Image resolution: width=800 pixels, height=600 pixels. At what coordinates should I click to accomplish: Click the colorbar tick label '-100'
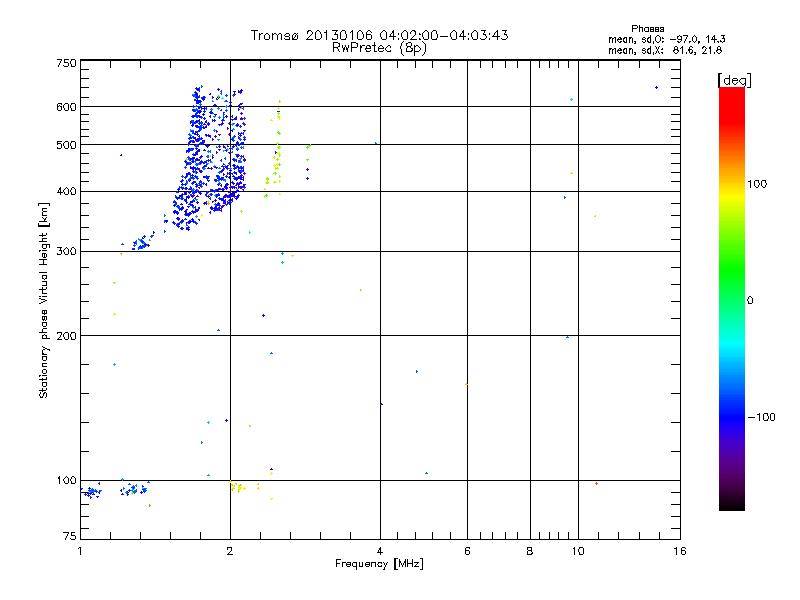[x=761, y=417]
